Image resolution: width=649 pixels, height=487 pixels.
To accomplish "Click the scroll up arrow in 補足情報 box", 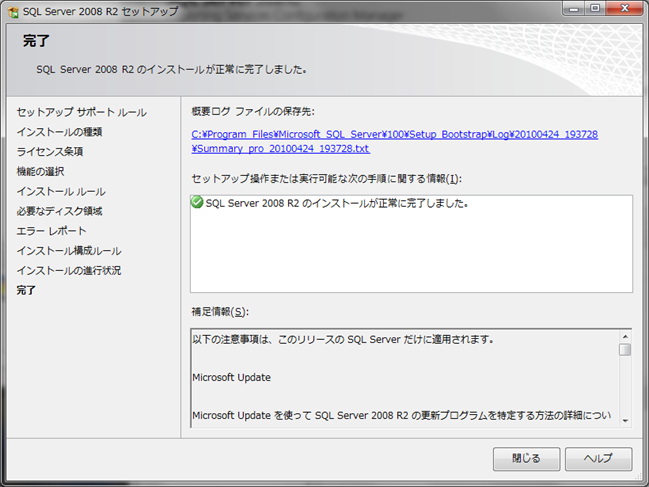I will point(625,336).
